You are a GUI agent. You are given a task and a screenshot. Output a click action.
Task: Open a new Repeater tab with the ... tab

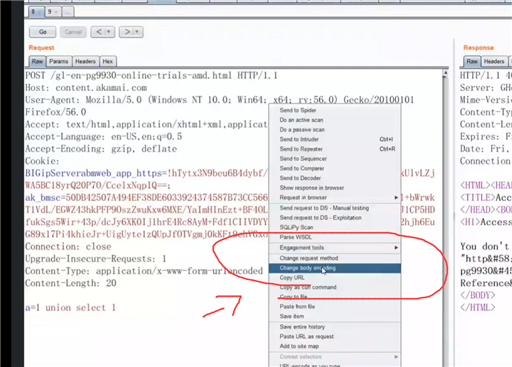[68, 12]
